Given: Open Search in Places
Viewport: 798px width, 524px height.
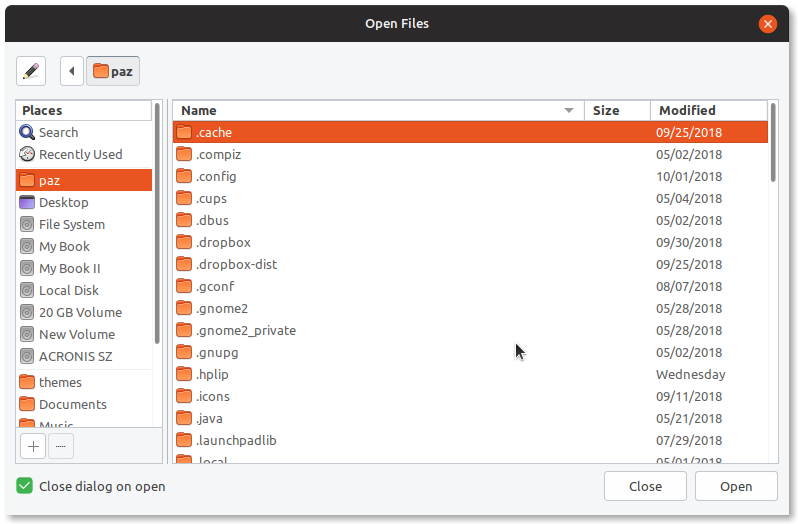Looking at the screenshot, I should click(x=84, y=132).
